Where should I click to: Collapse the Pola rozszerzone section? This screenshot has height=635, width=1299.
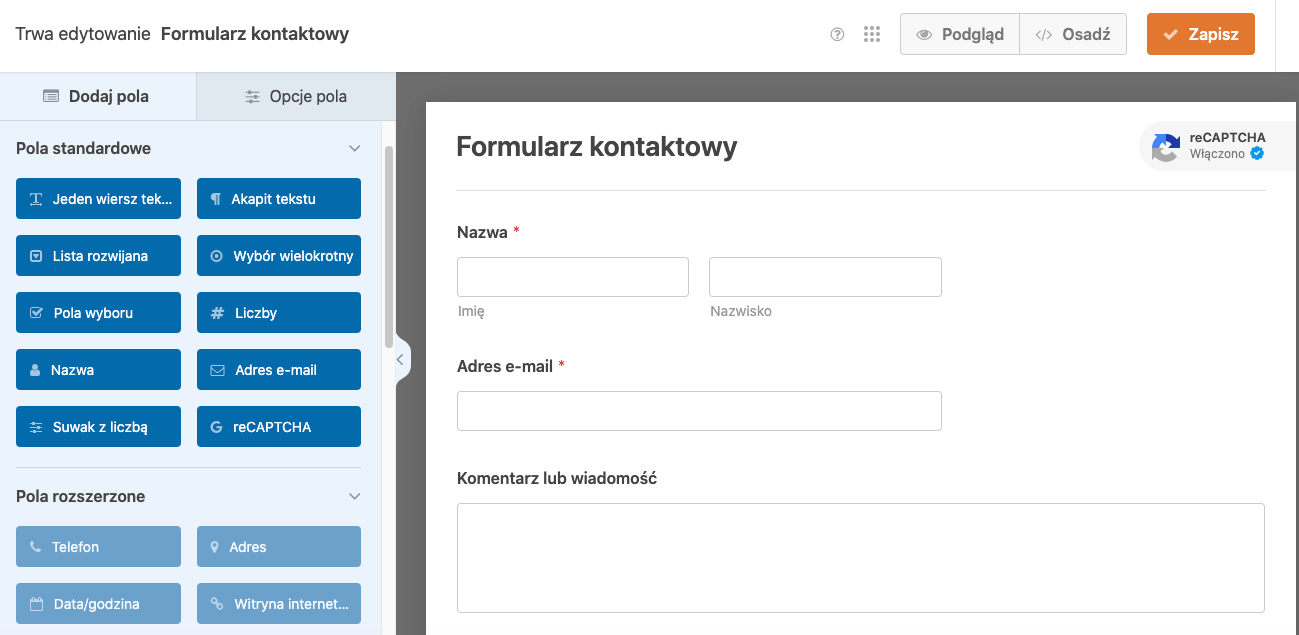pyautogui.click(x=354, y=496)
